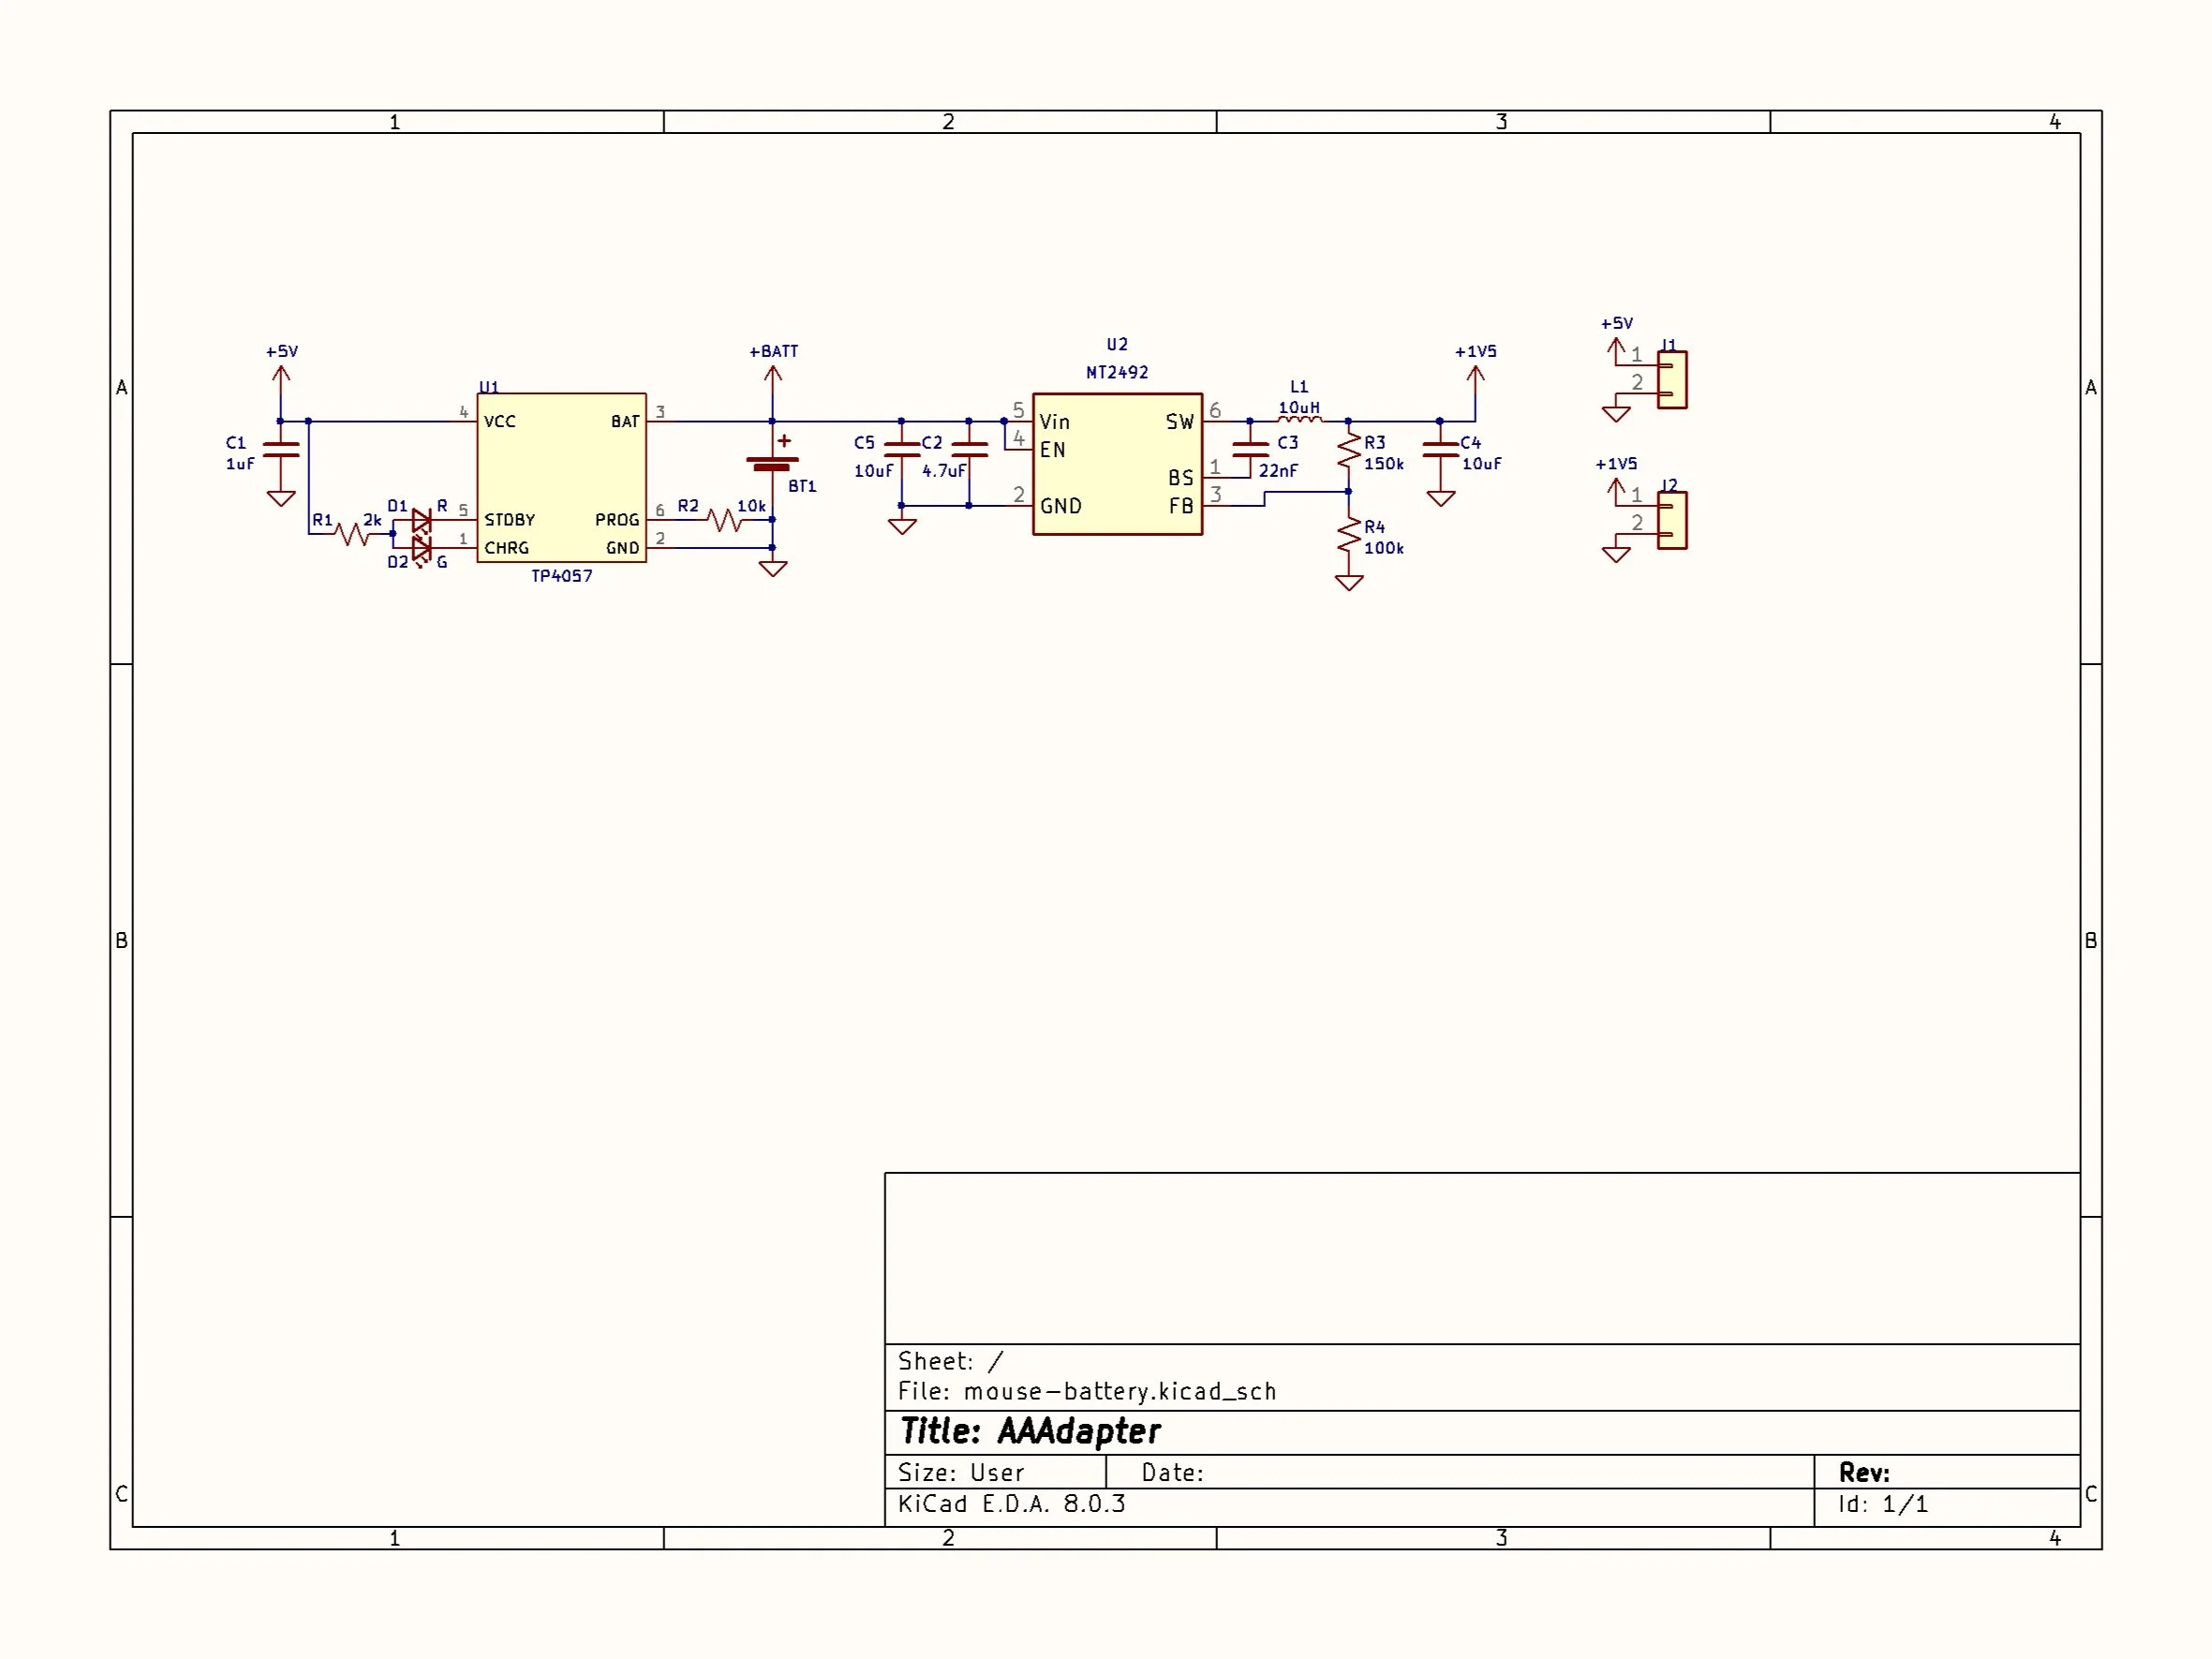
Task: Click the +1V5 power symbol above C4
Action: pyautogui.click(x=1475, y=376)
